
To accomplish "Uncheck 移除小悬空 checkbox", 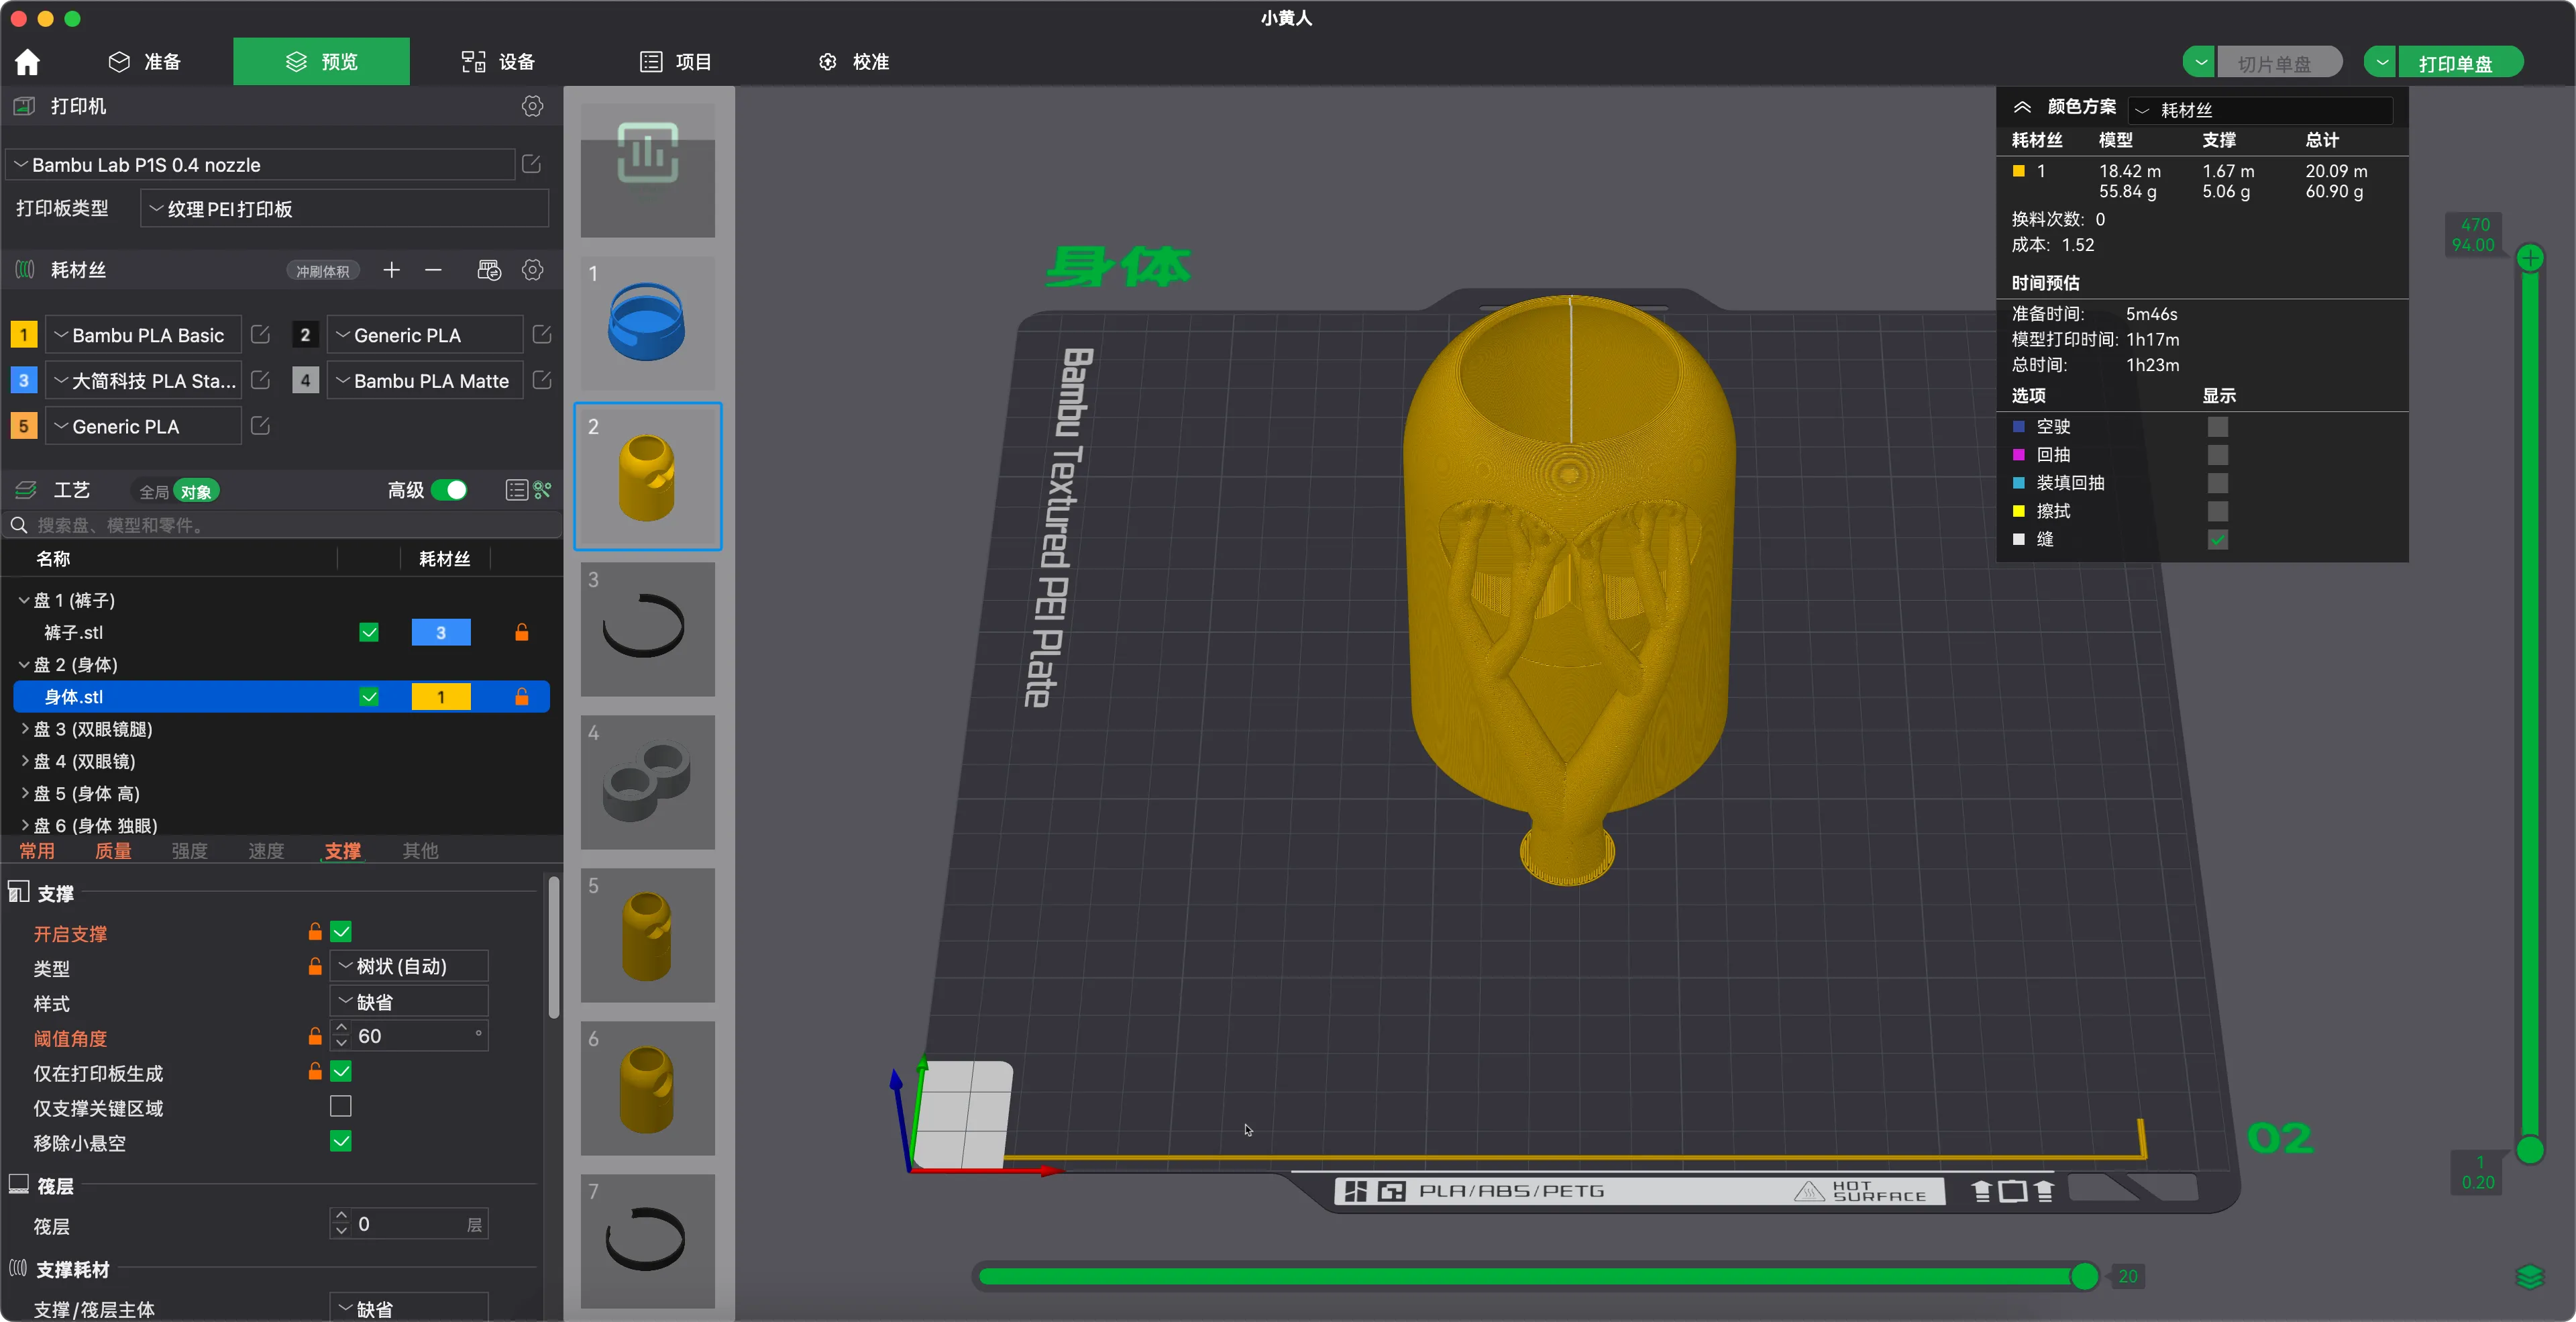I will coord(341,1142).
